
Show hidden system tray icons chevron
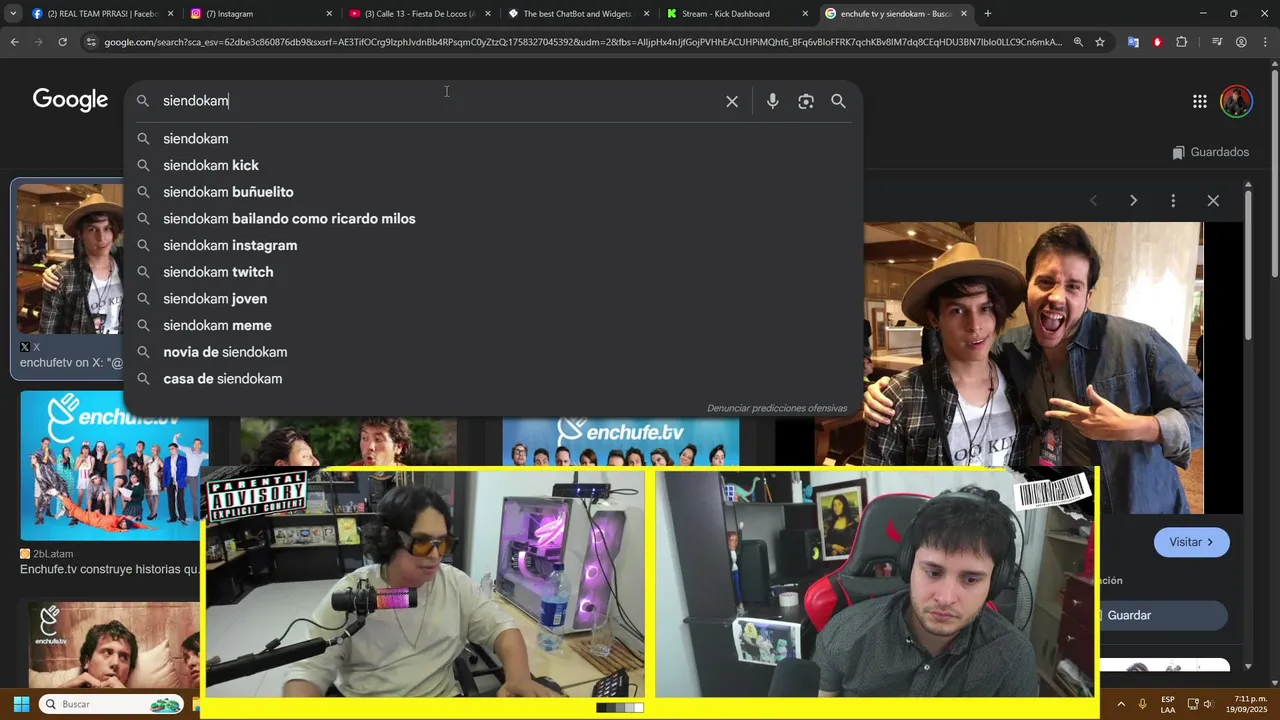pyautogui.click(x=1120, y=704)
